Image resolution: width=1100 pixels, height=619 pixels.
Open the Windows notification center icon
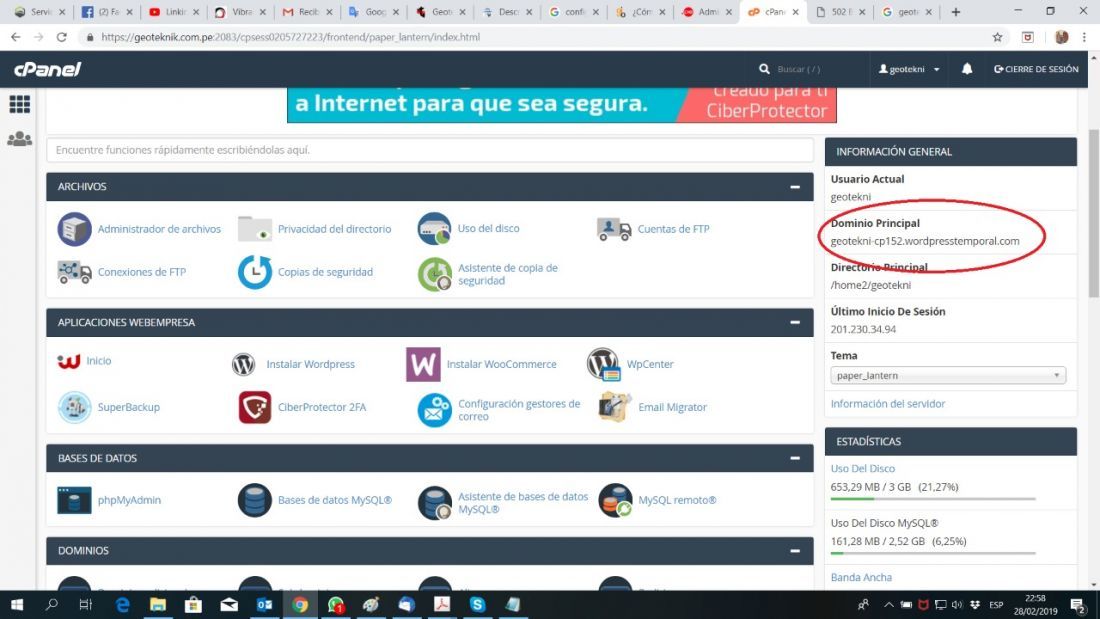pos(1078,605)
